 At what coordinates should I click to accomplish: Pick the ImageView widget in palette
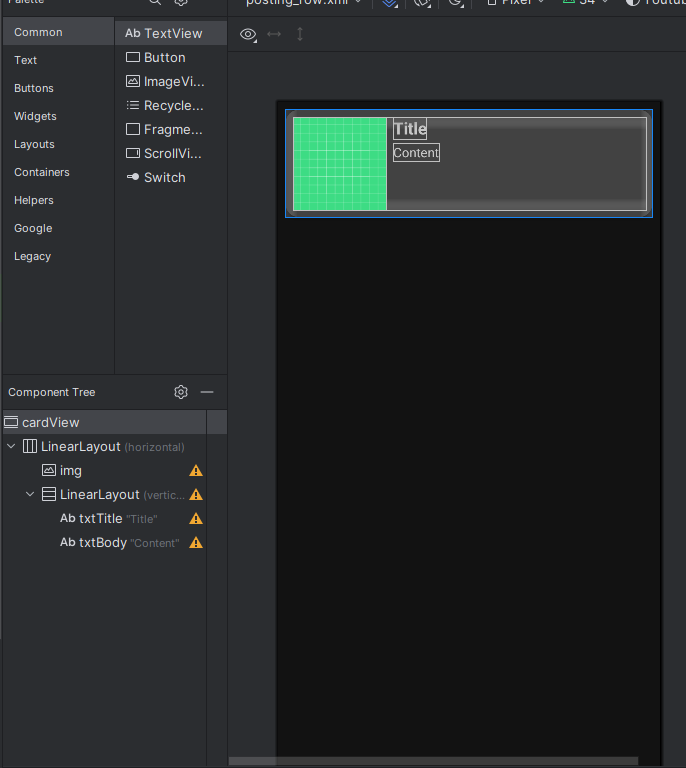click(x=171, y=81)
